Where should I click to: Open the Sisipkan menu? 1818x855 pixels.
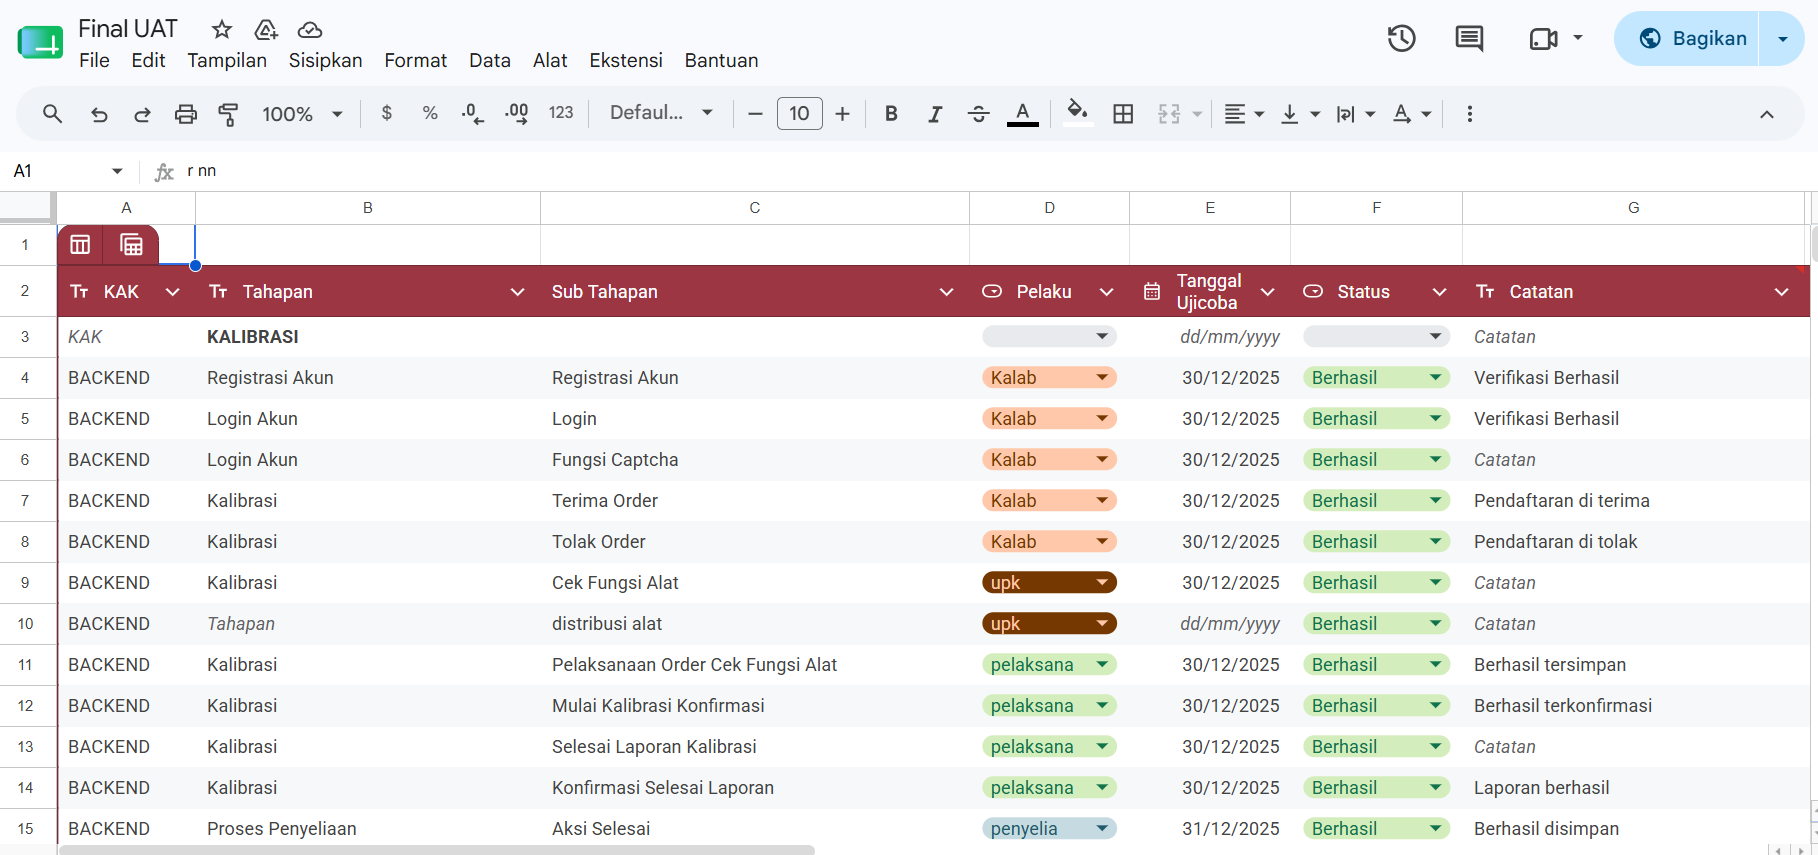click(x=325, y=60)
